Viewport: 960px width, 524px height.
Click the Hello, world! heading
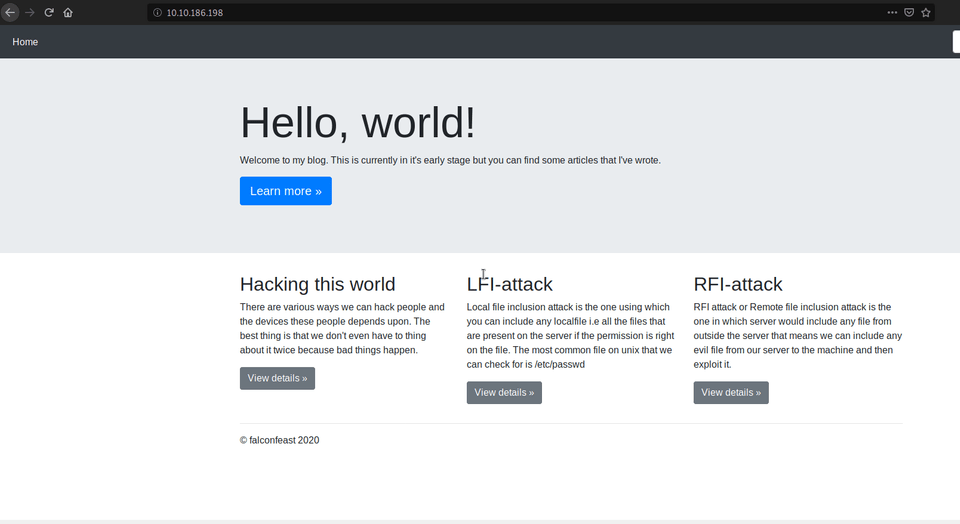click(x=357, y=122)
